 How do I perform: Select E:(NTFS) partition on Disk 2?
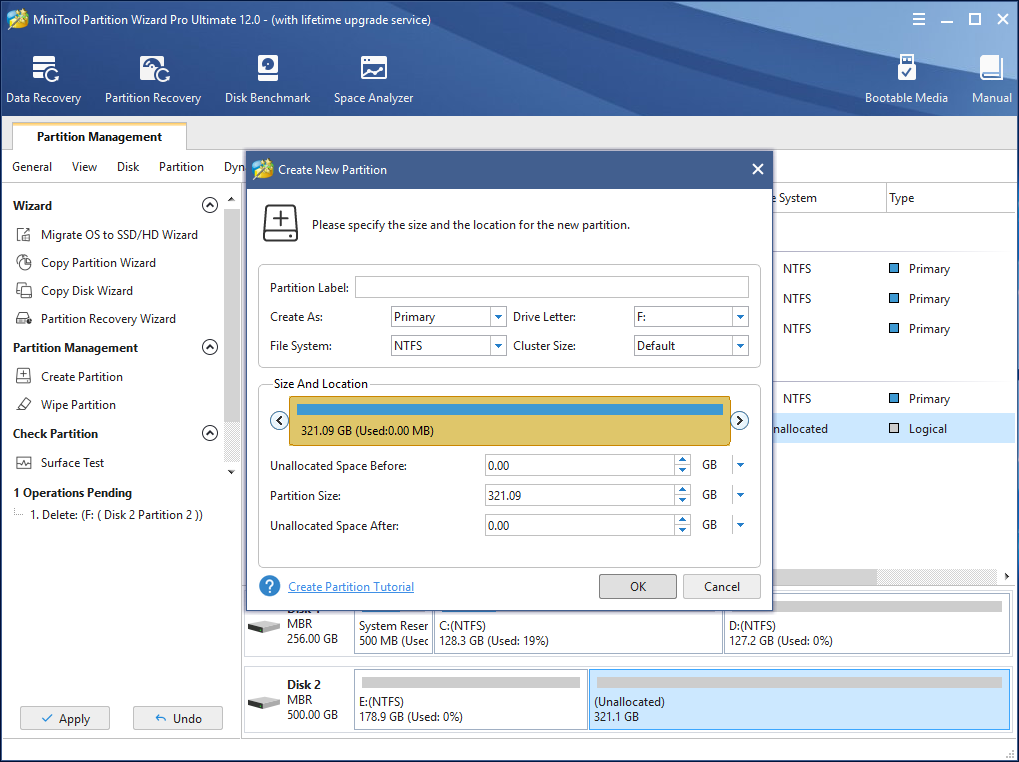(471, 700)
